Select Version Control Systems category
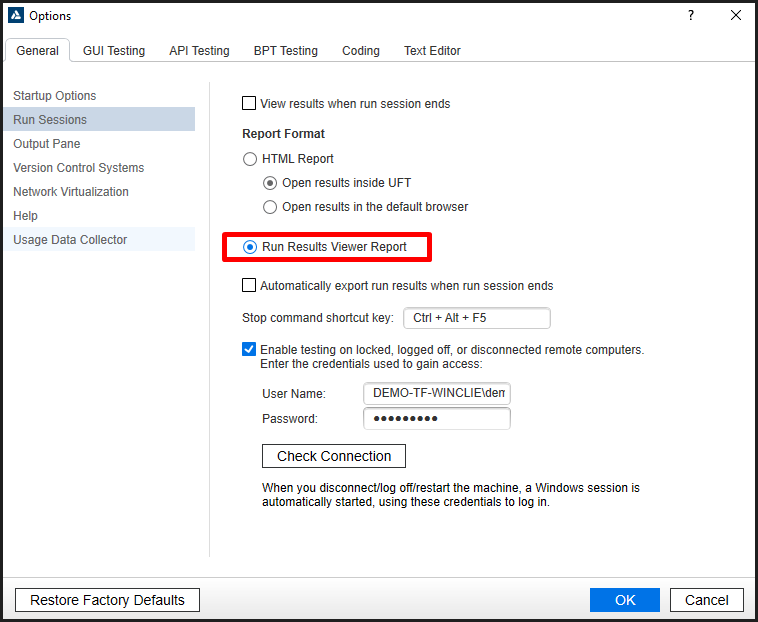Image resolution: width=758 pixels, height=622 pixels. click(x=78, y=168)
